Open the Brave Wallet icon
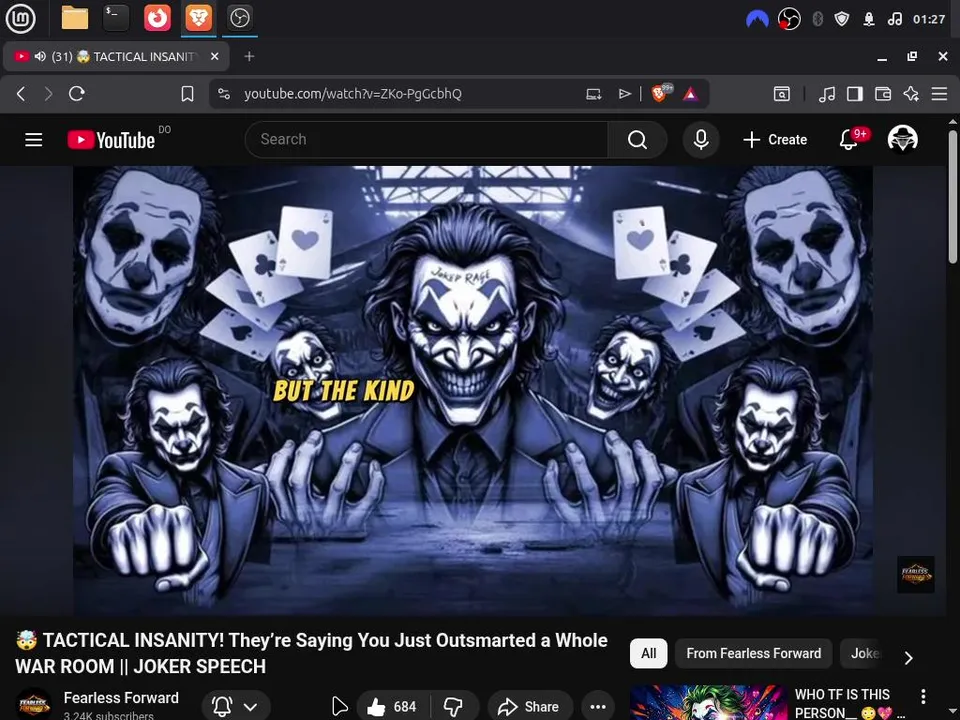 [x=883, y=94]
